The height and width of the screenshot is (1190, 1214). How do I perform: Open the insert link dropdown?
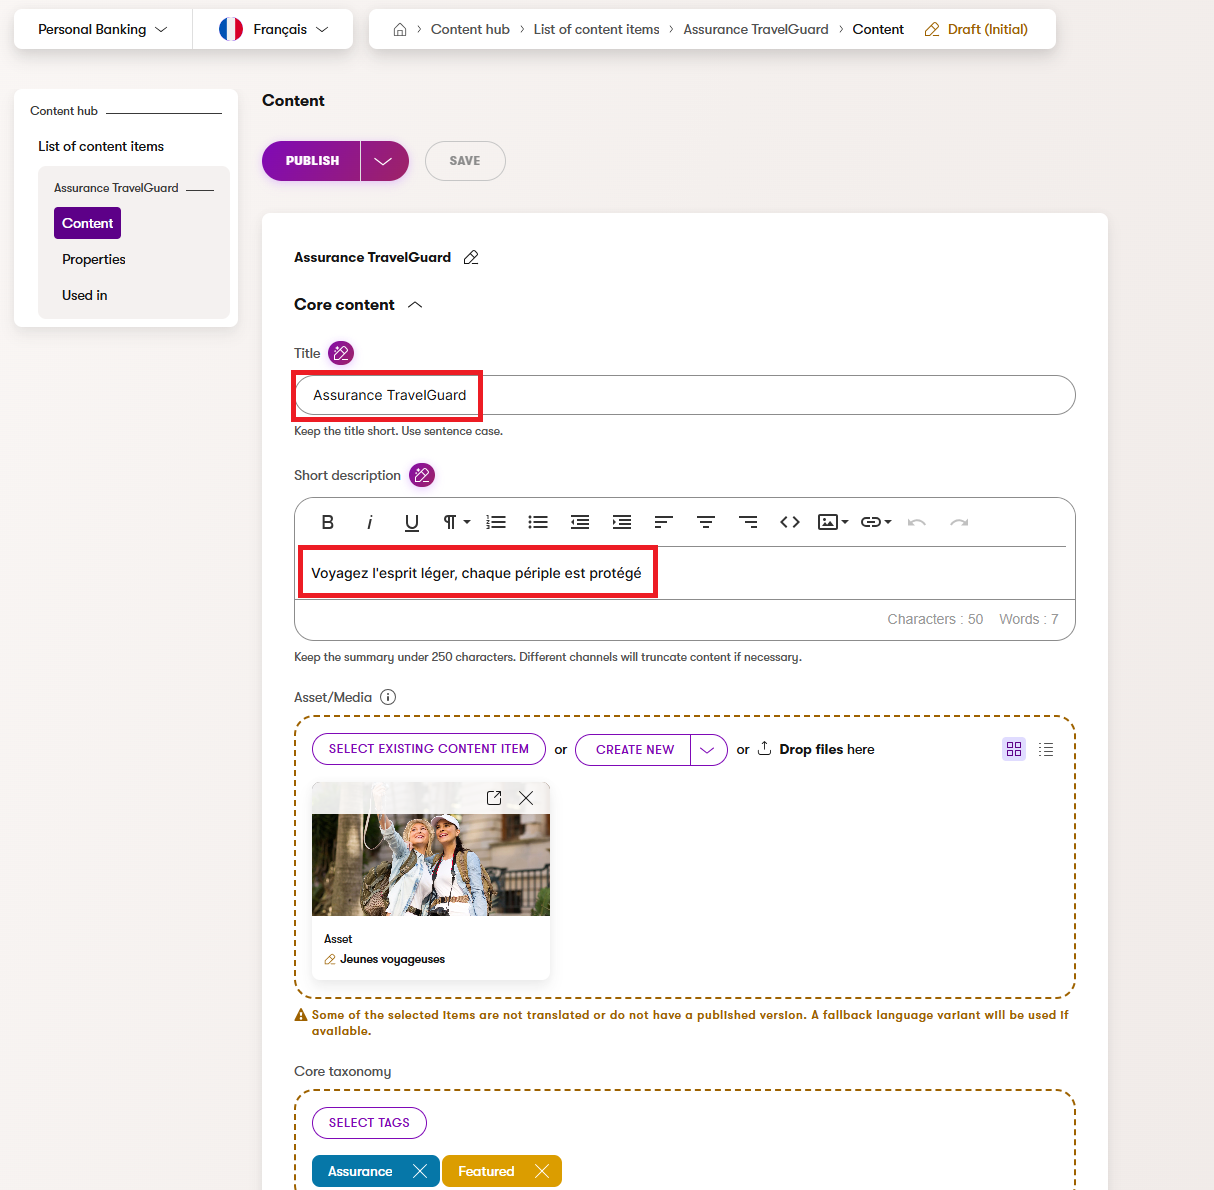pyautogui.click(x=876, y=522)
